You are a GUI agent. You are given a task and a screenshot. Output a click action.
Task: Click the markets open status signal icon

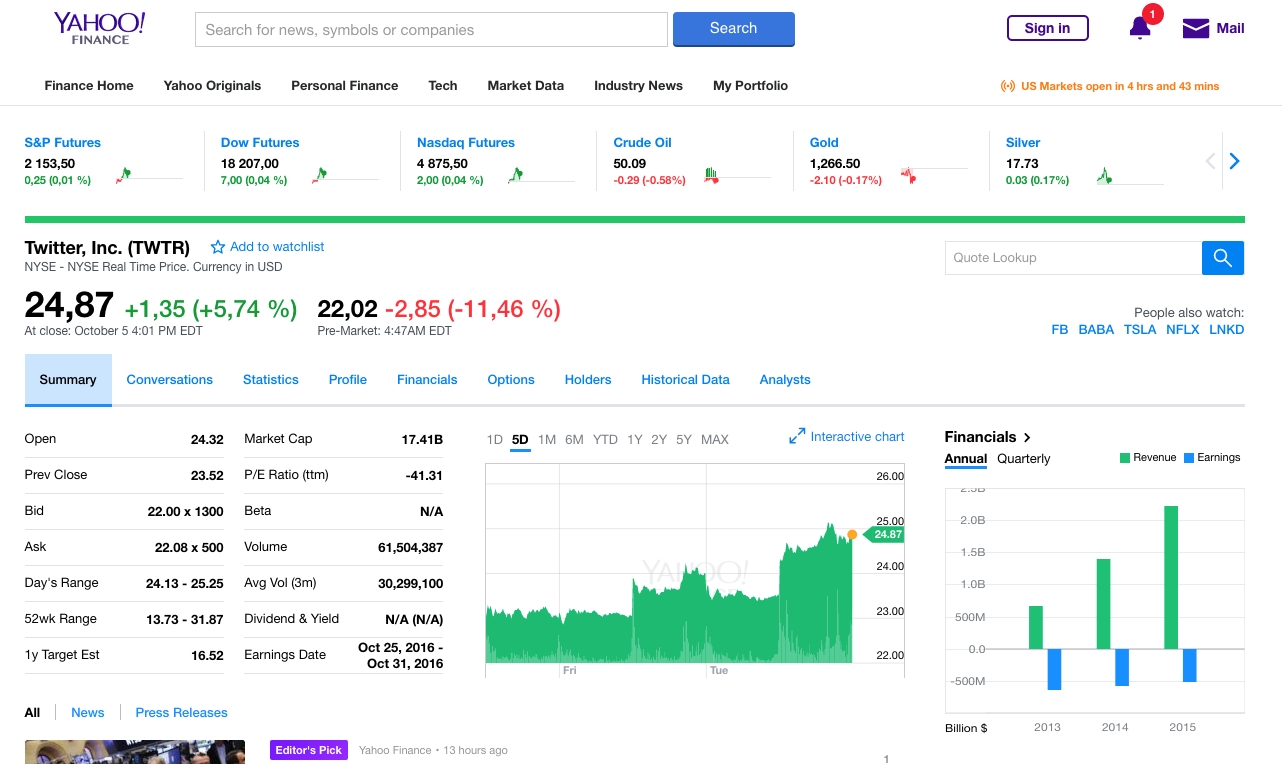click(1008, 86)
